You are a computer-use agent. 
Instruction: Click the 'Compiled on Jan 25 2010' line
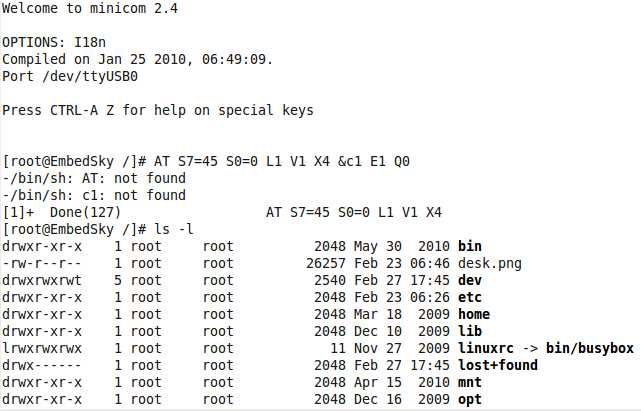tap(137, 59)
